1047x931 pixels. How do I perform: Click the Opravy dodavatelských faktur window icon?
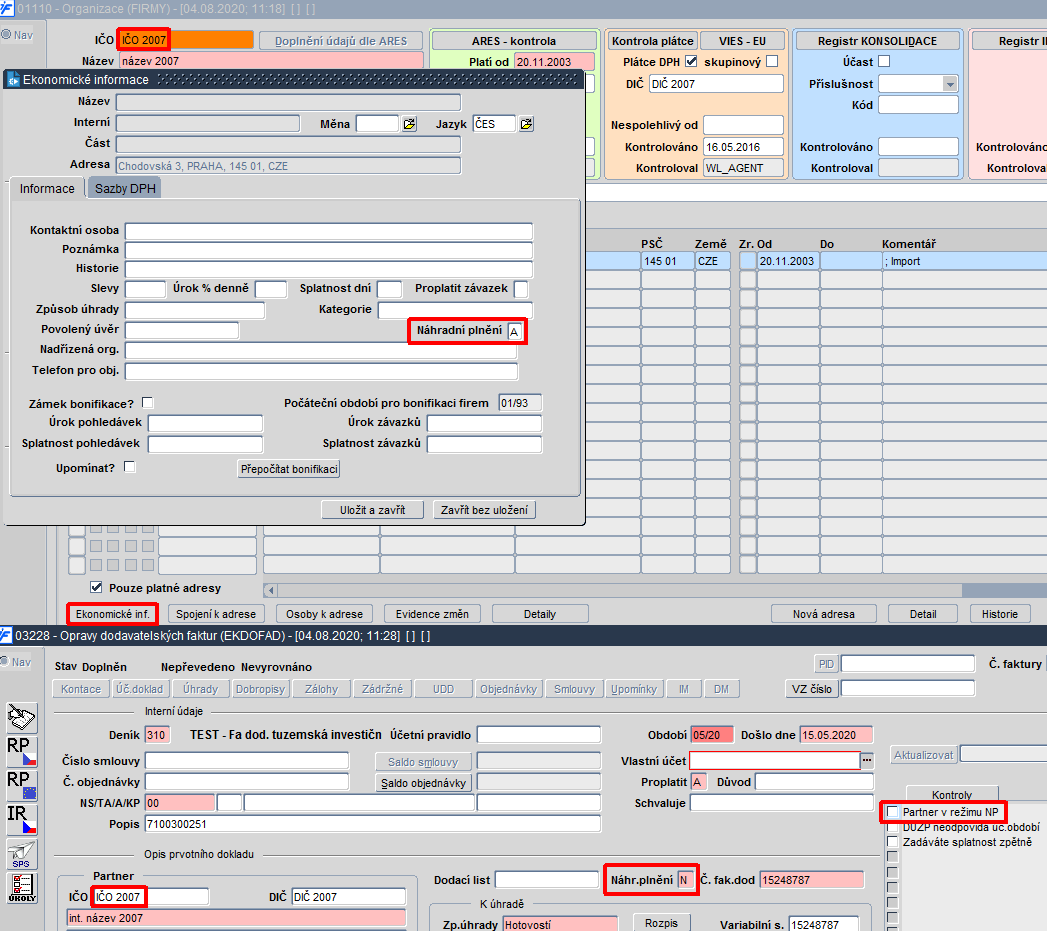click(x=6, y=635)
